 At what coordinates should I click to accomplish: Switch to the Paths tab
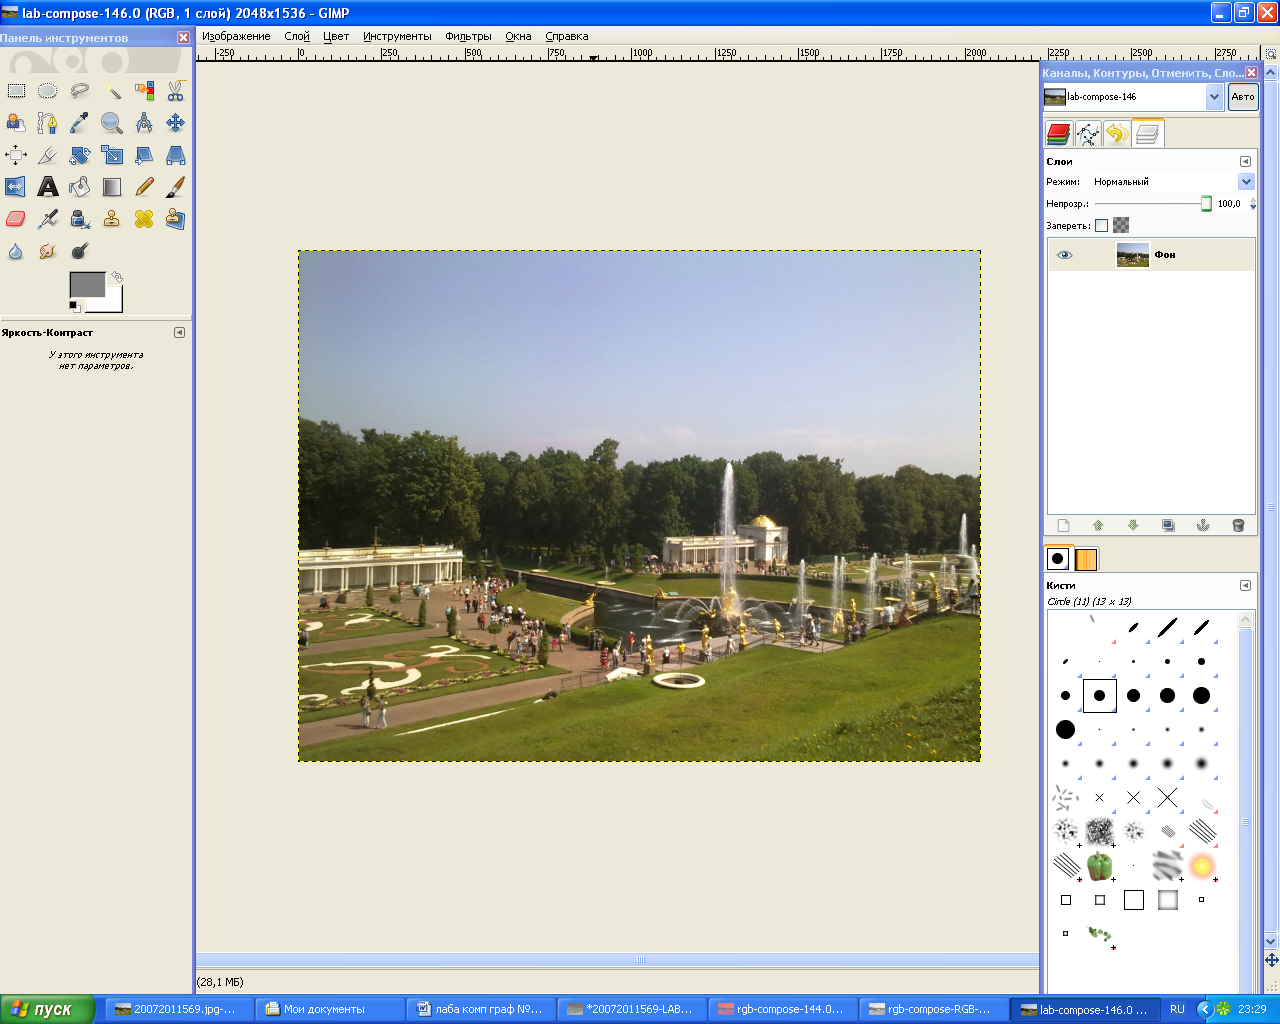click(x=1088, y=134)
